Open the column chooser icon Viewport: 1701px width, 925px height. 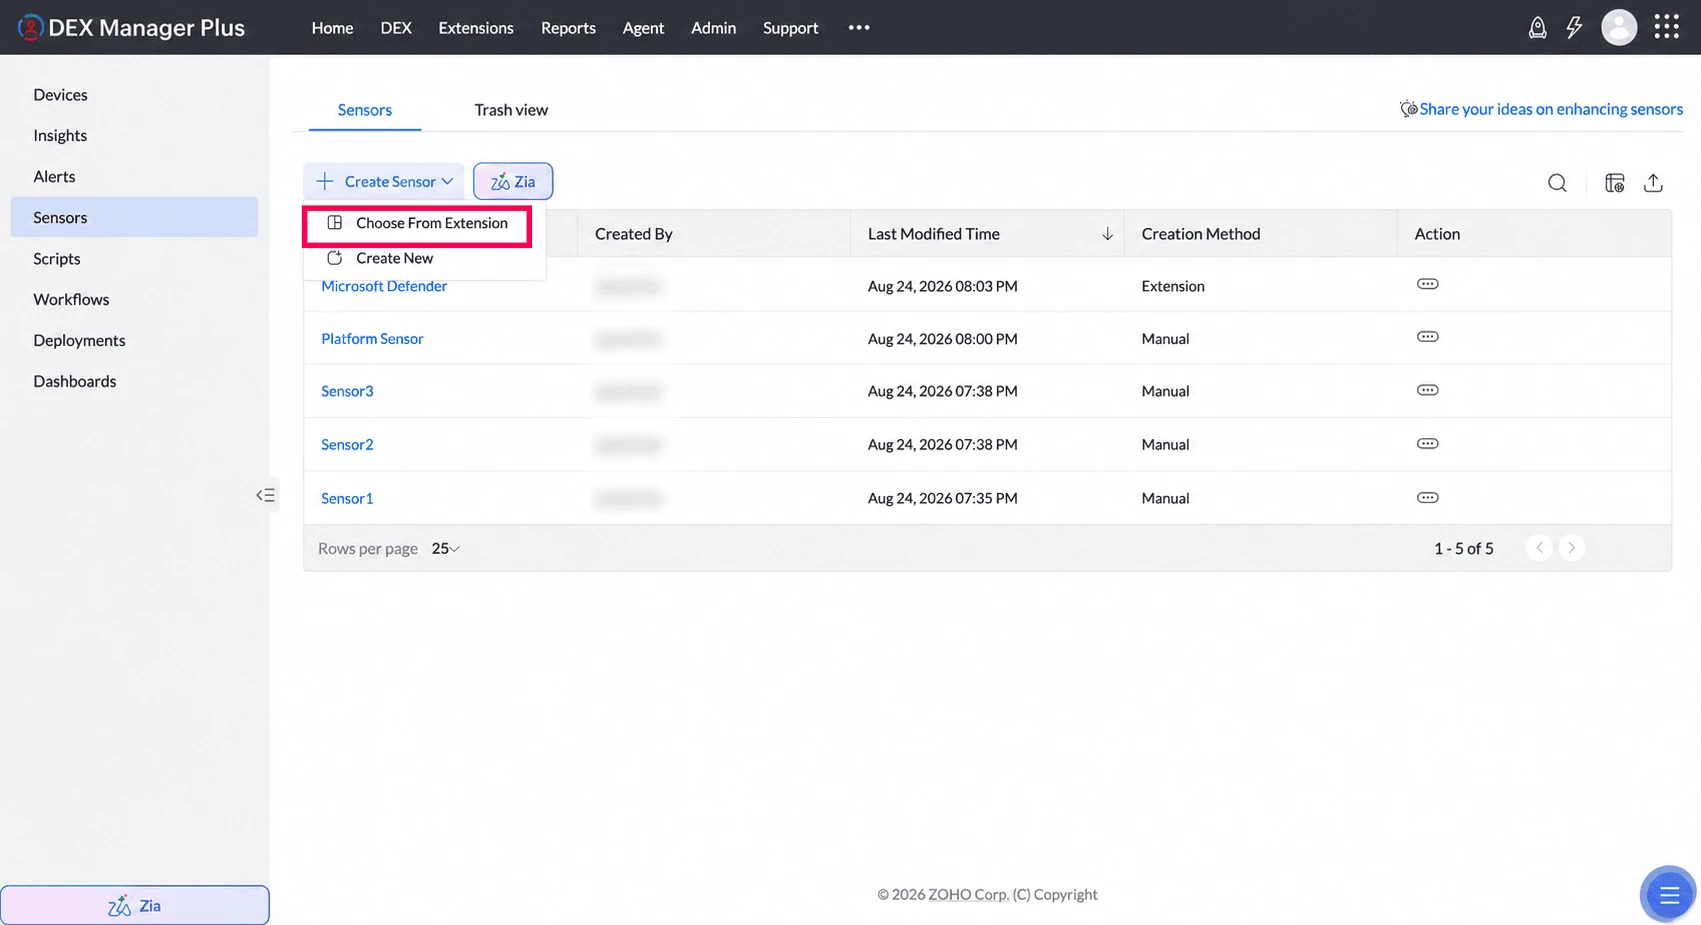pos(1614,183)
